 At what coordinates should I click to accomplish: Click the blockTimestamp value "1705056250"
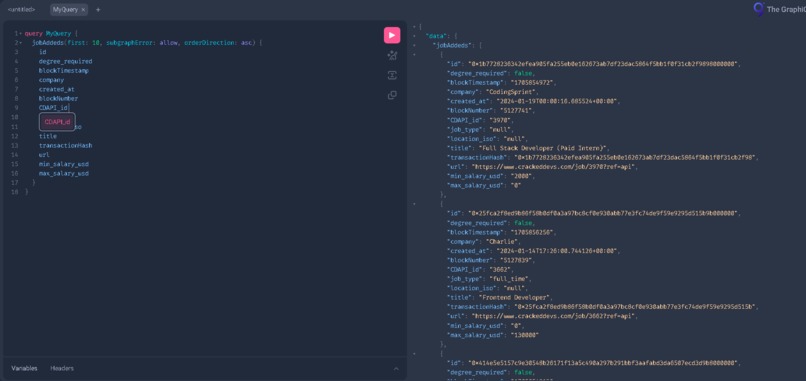coord(533,232)
